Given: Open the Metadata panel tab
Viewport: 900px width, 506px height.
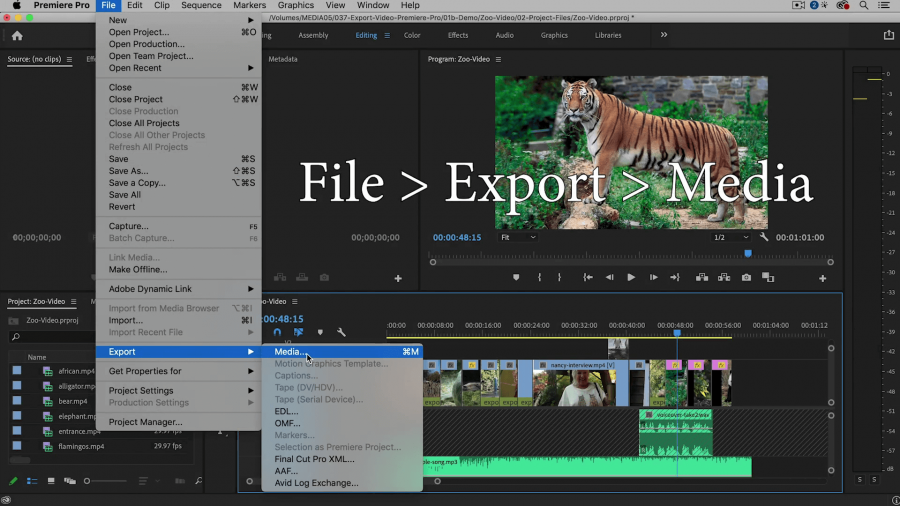Looking at the screenshot, I should point(283,59).
